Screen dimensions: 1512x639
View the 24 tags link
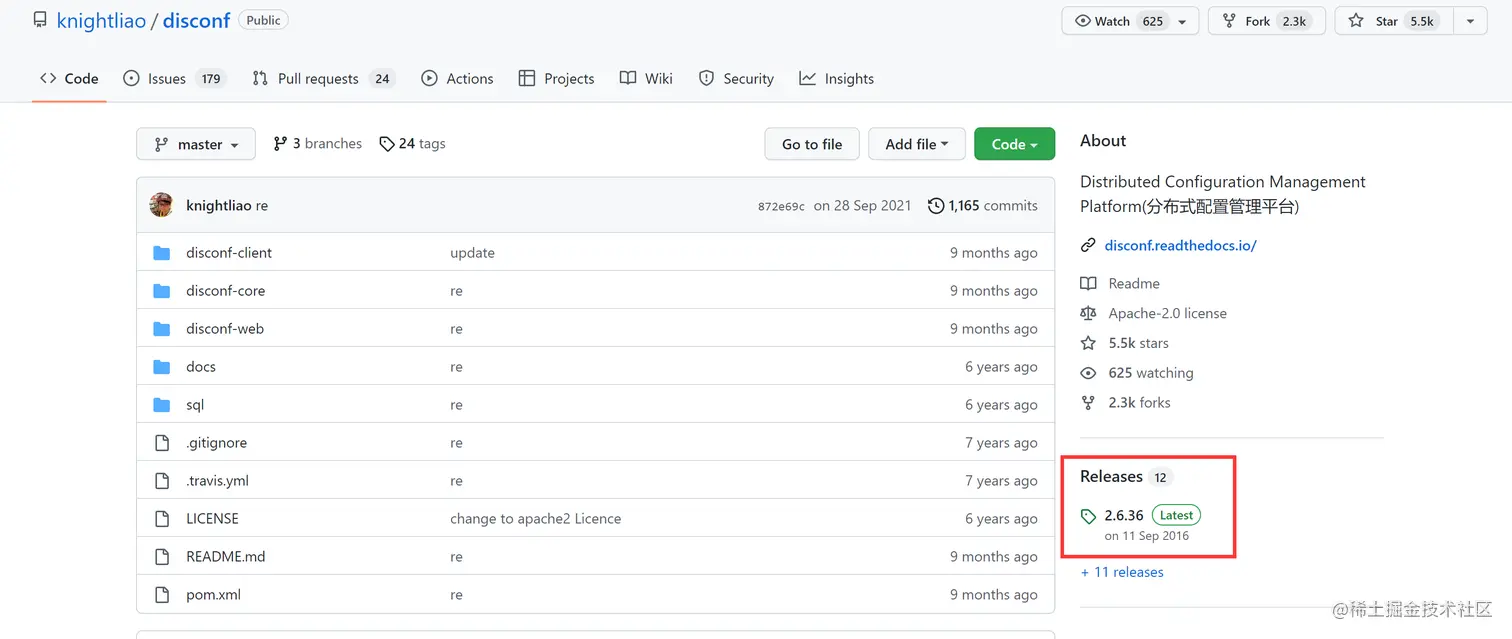[413, 144]
